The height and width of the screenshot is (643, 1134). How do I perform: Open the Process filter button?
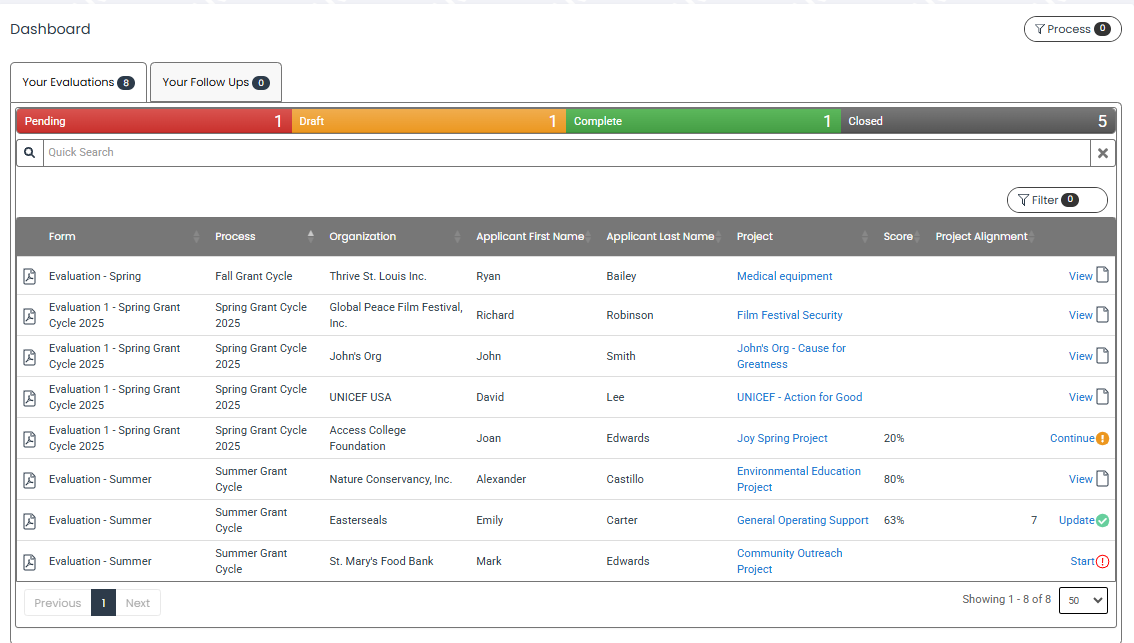pos(1073,29)
